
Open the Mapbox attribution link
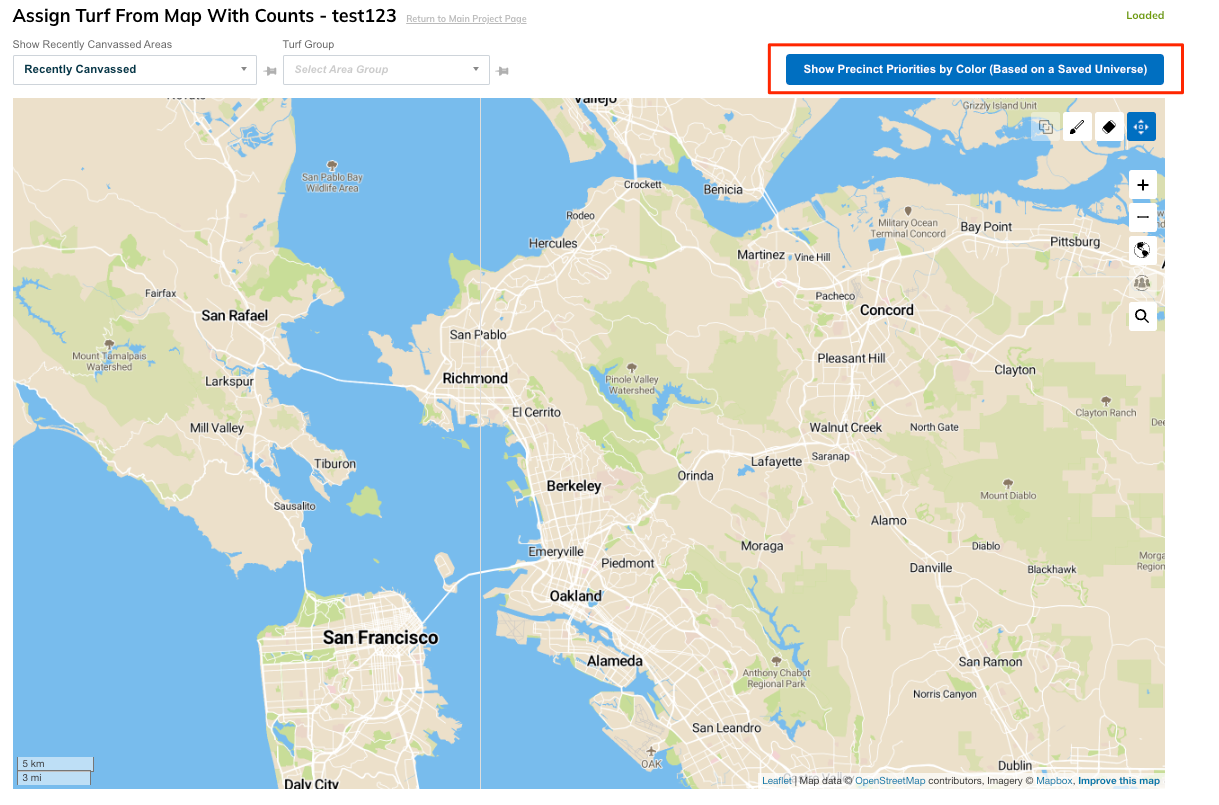[1054, 781]
